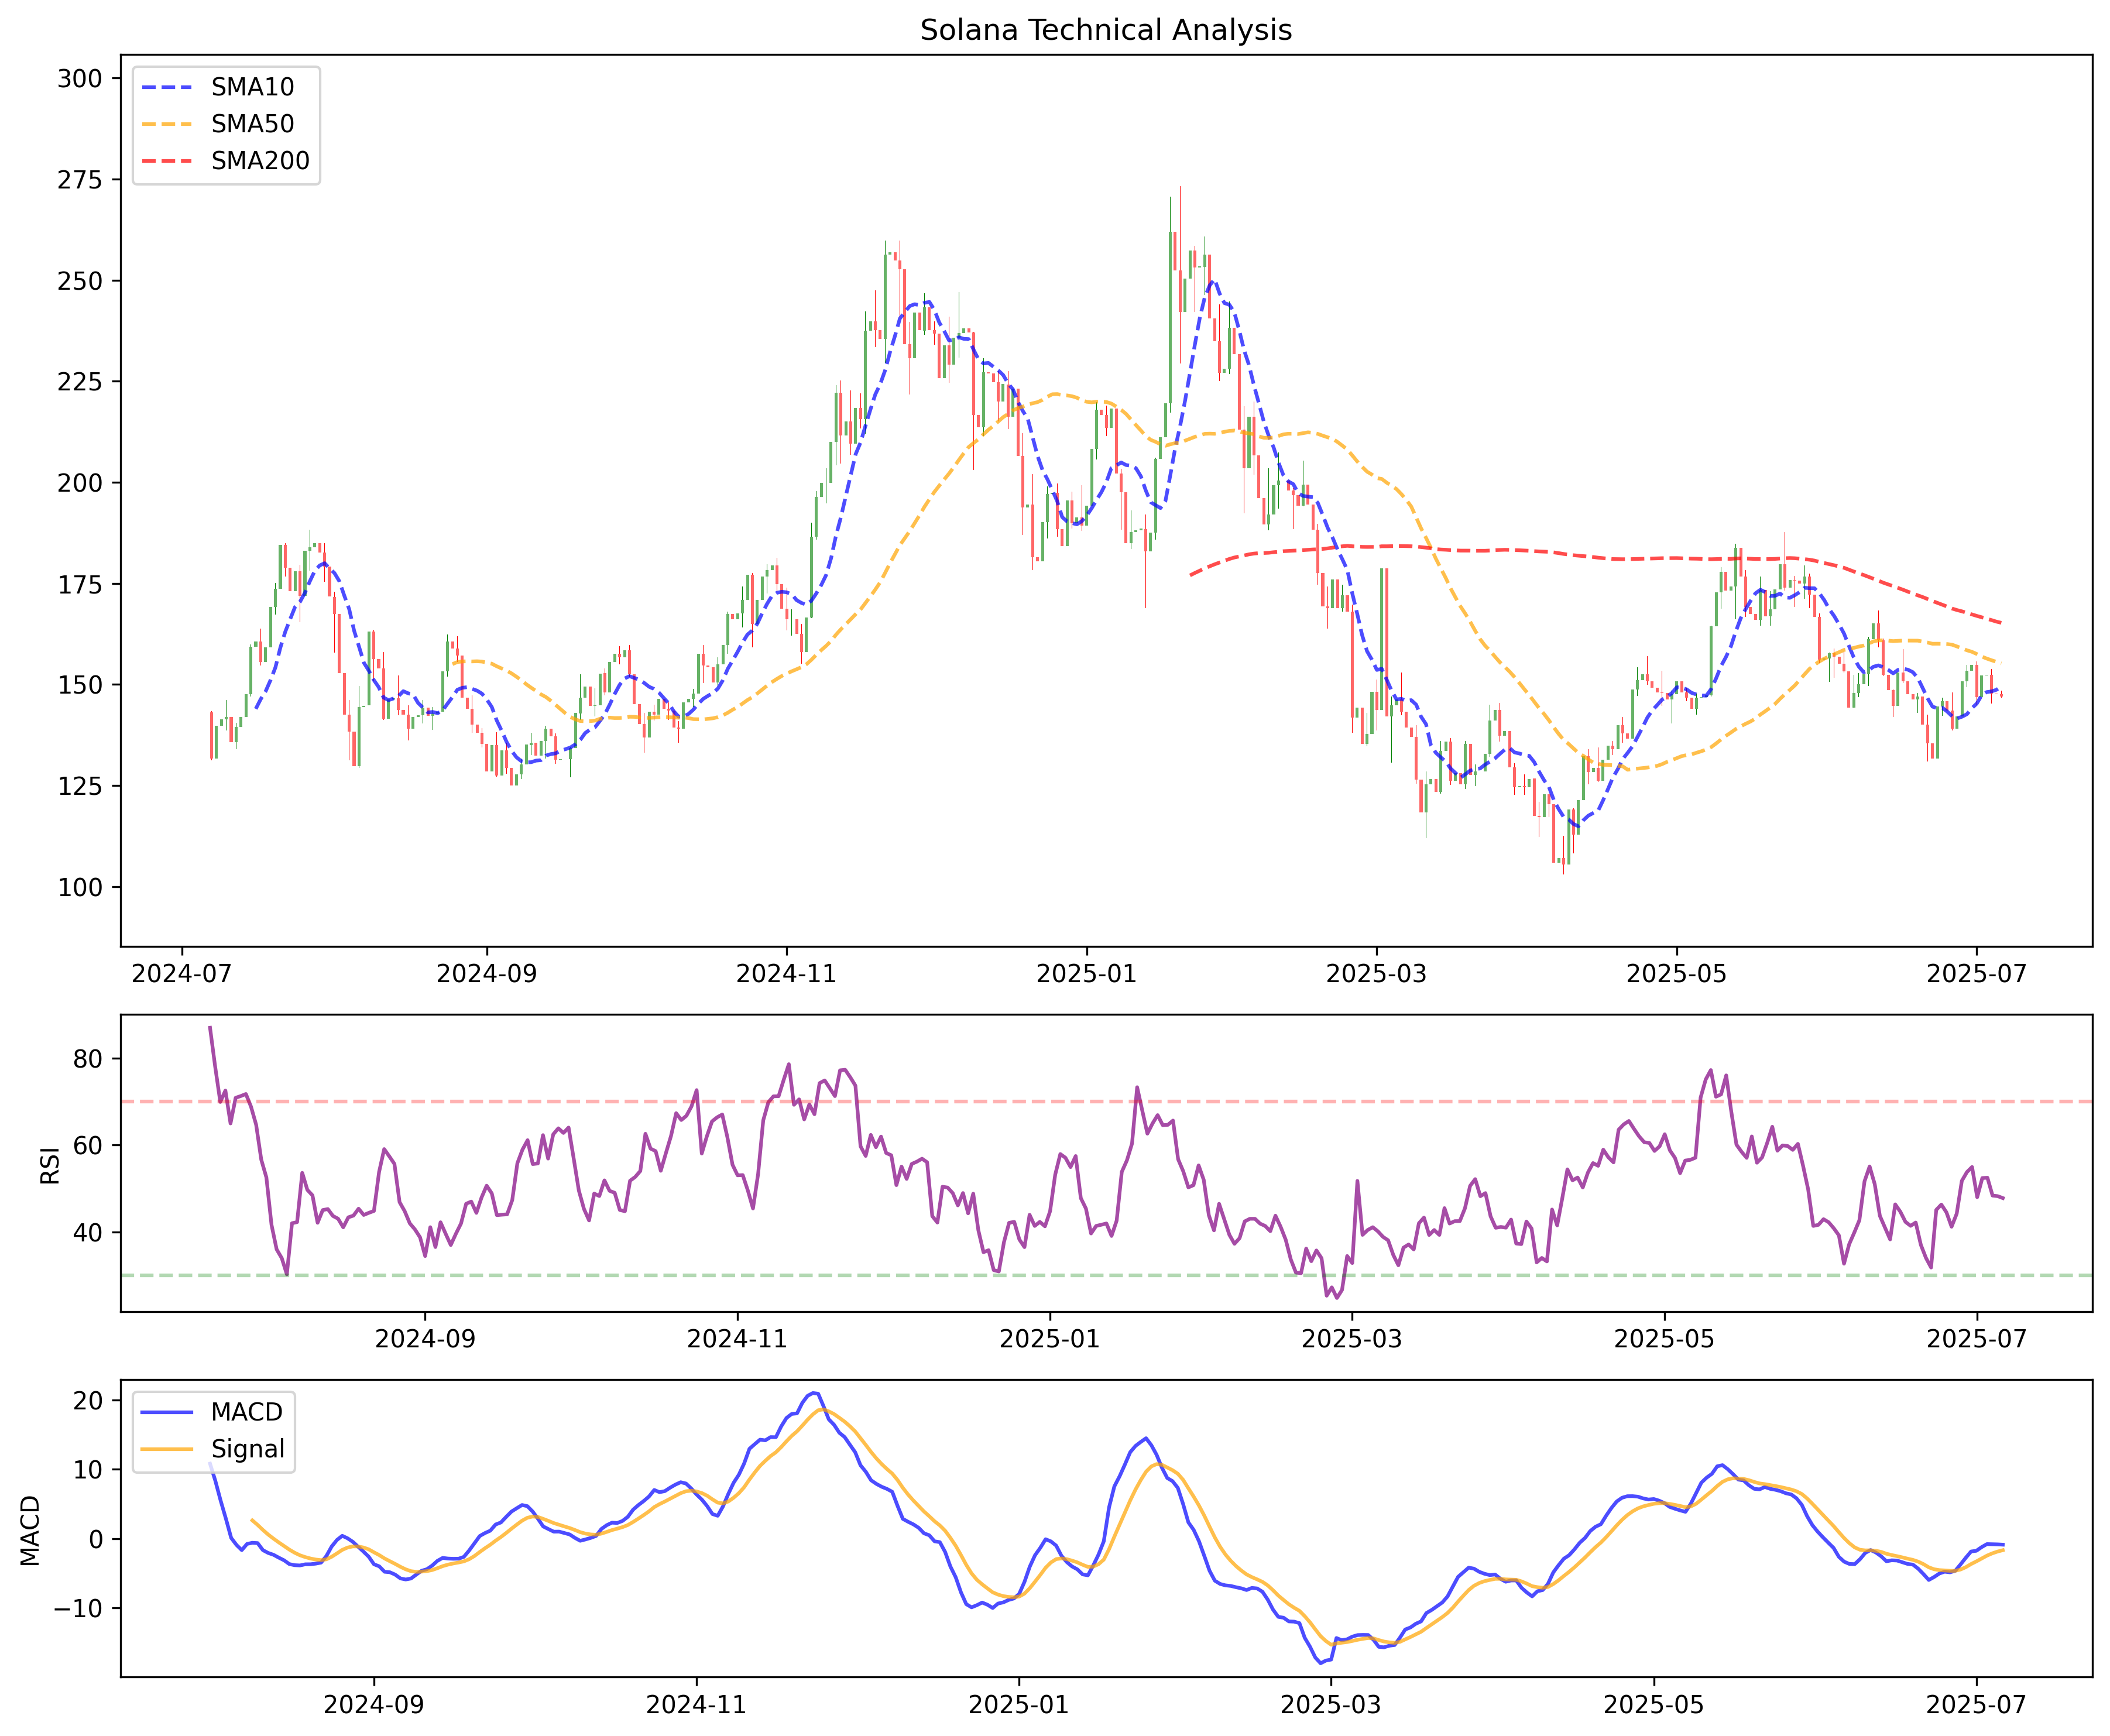
Task: Click the SMA50 legend entry
Action: pyautogui.click(x=252, y=124)
